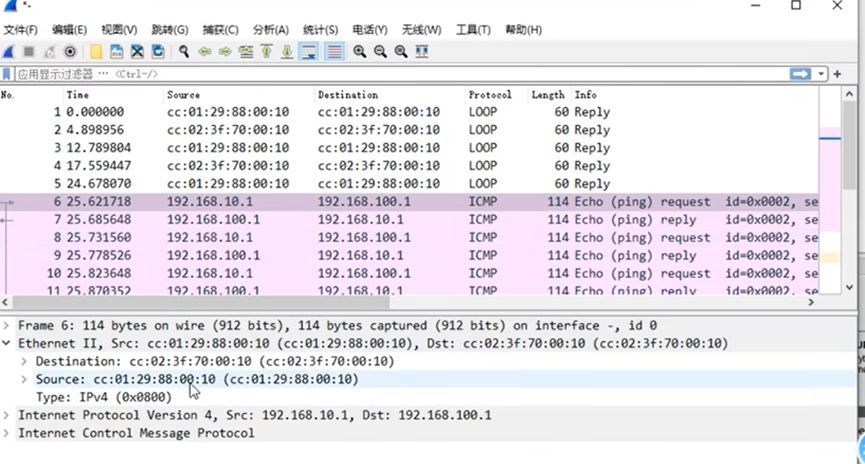This screenshot has height=464, width=865.
Task: Click the resize columns icon
Action: click(x=422, y=51)
